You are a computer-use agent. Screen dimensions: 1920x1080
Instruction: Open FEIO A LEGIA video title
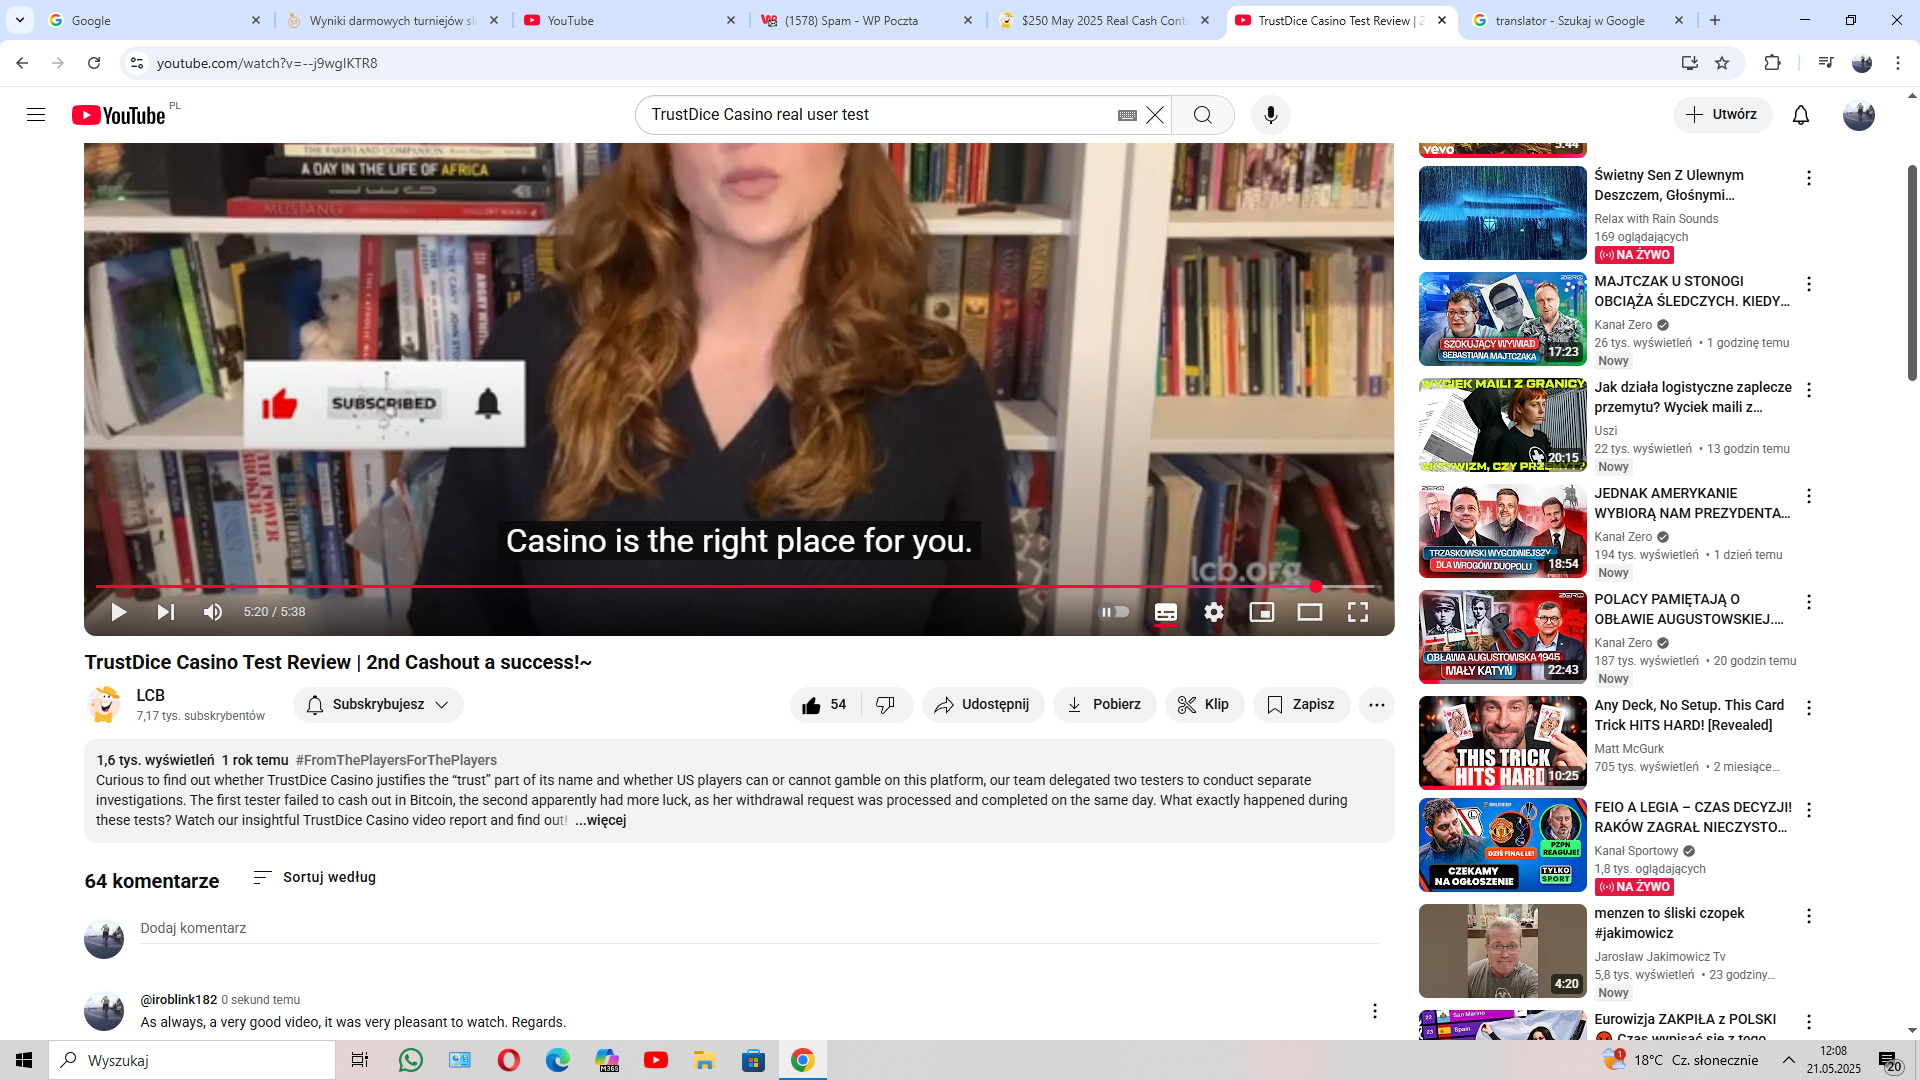(1693, 817)
